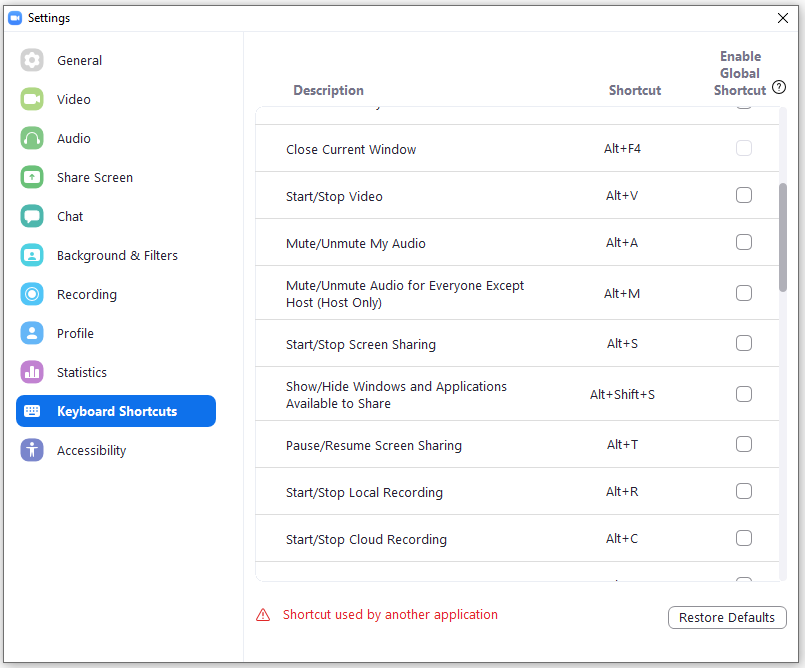
Task: Edit the Alt+R shortcut field
Action: (x=622, y=492)
